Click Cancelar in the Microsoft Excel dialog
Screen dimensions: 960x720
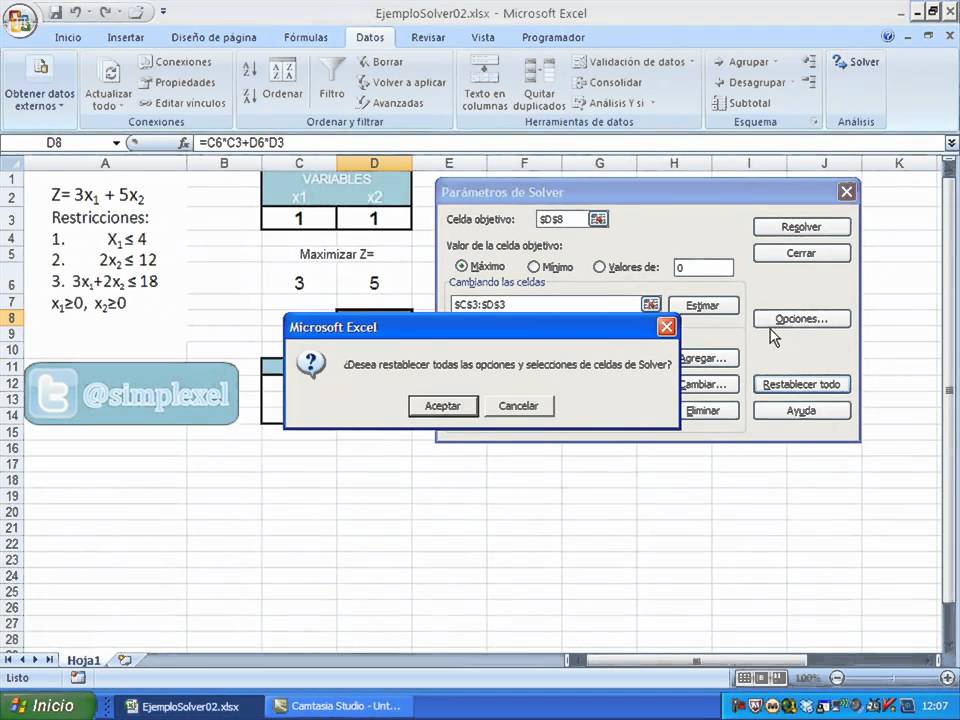pos(519,406)
